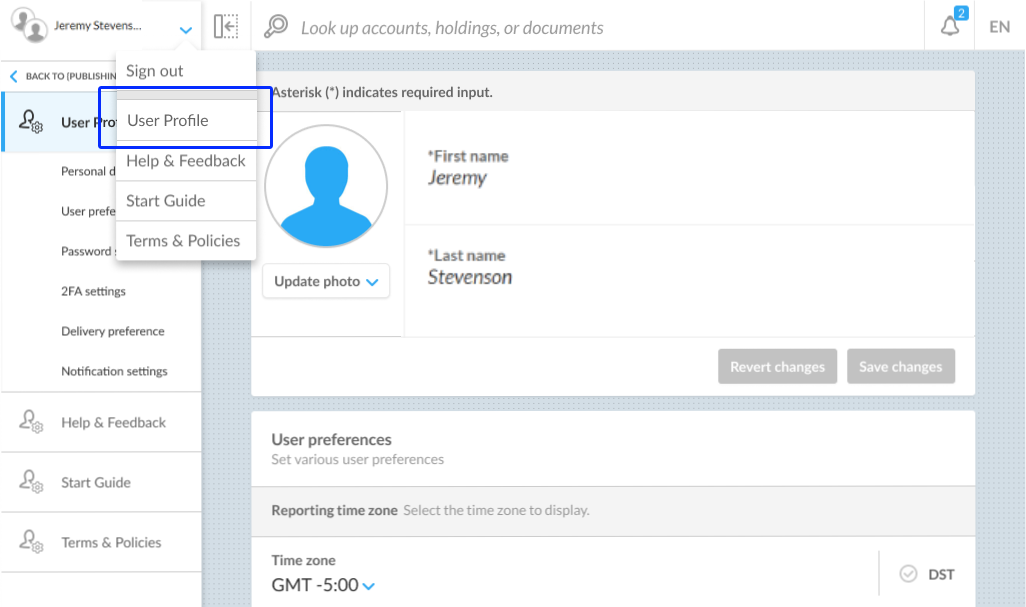
Task: Open Notification settings in the sidebar
Action: click(x=114, y=371)
